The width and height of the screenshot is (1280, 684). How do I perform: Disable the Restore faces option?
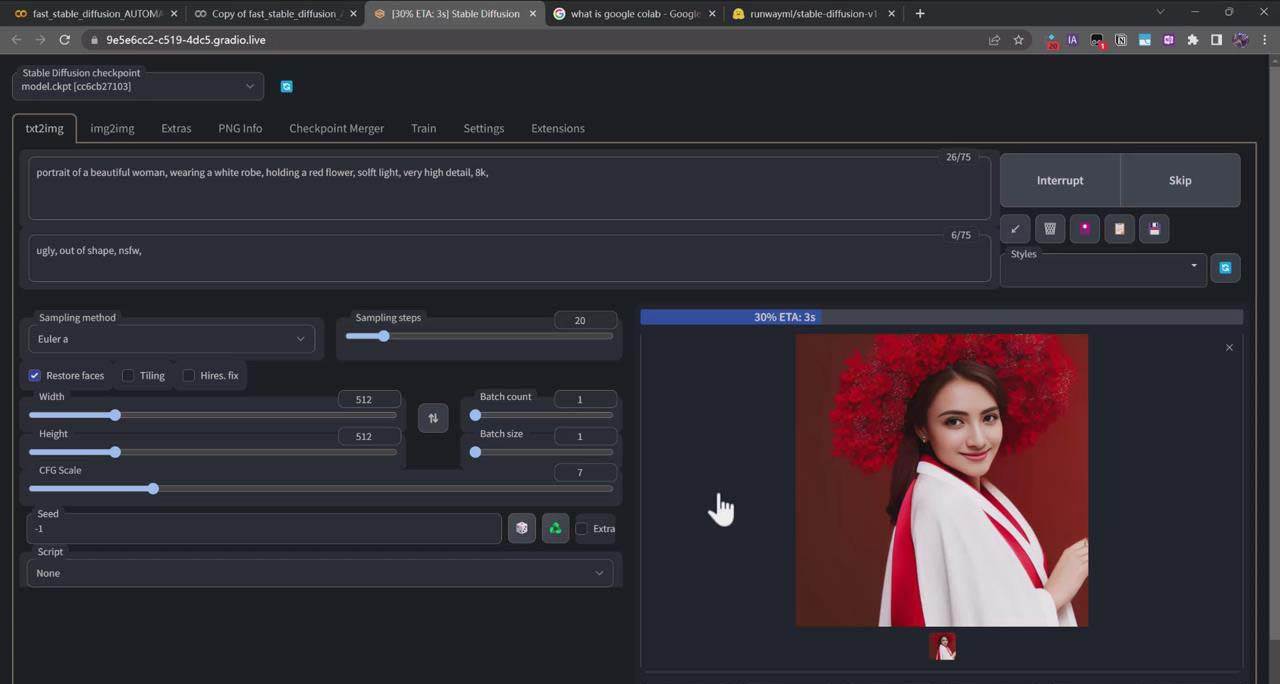tap(35, 375)
